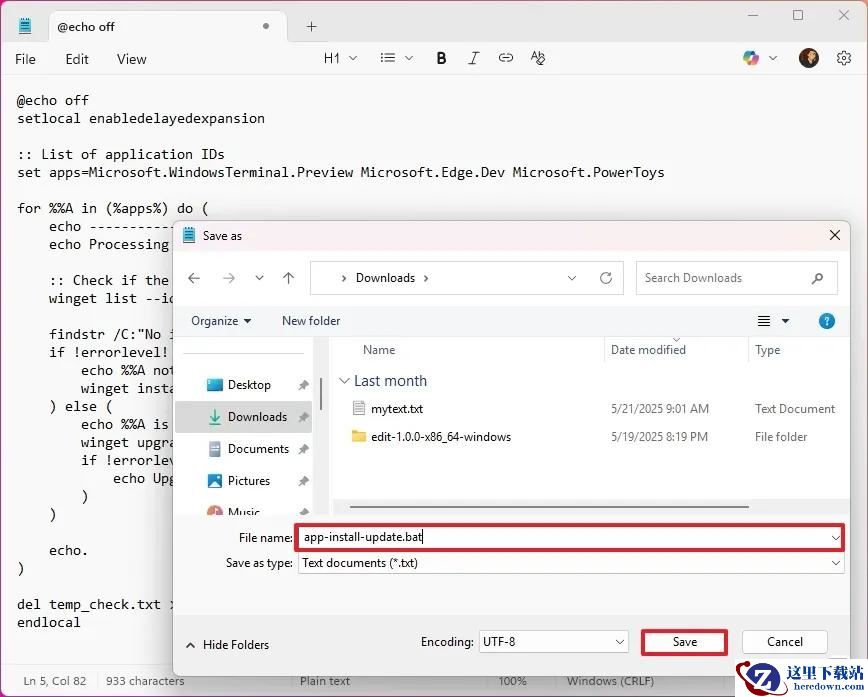Click the search magnifier in Save as

(817, 278)
